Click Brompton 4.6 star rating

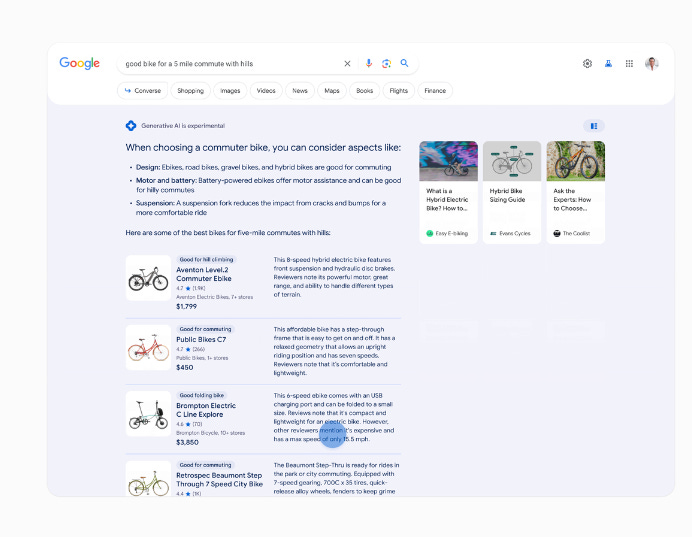189,424
